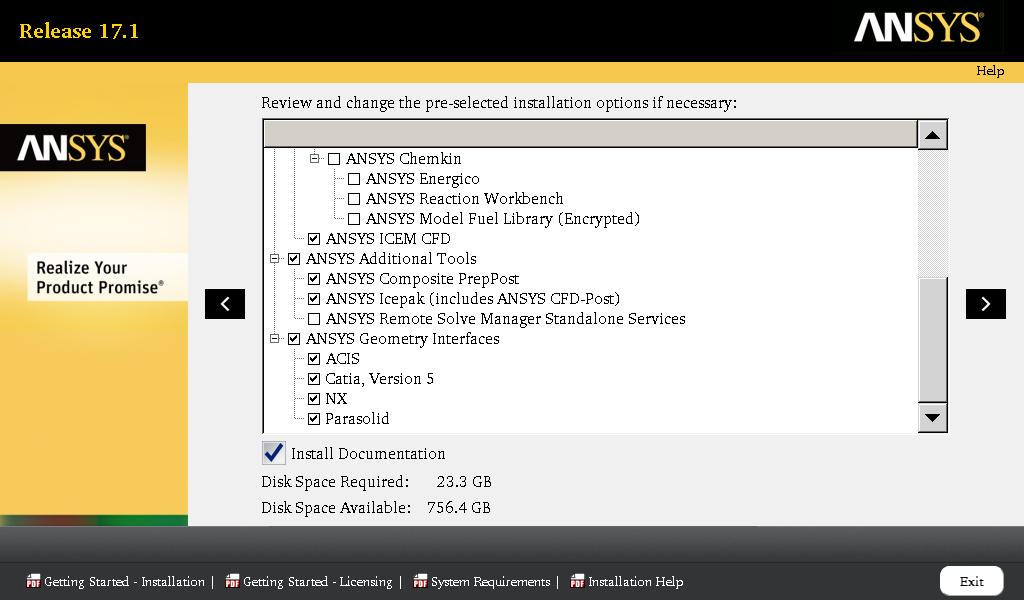Click the Exit button
This screenshot has width=1024, height=600.
tap(972, 581)
